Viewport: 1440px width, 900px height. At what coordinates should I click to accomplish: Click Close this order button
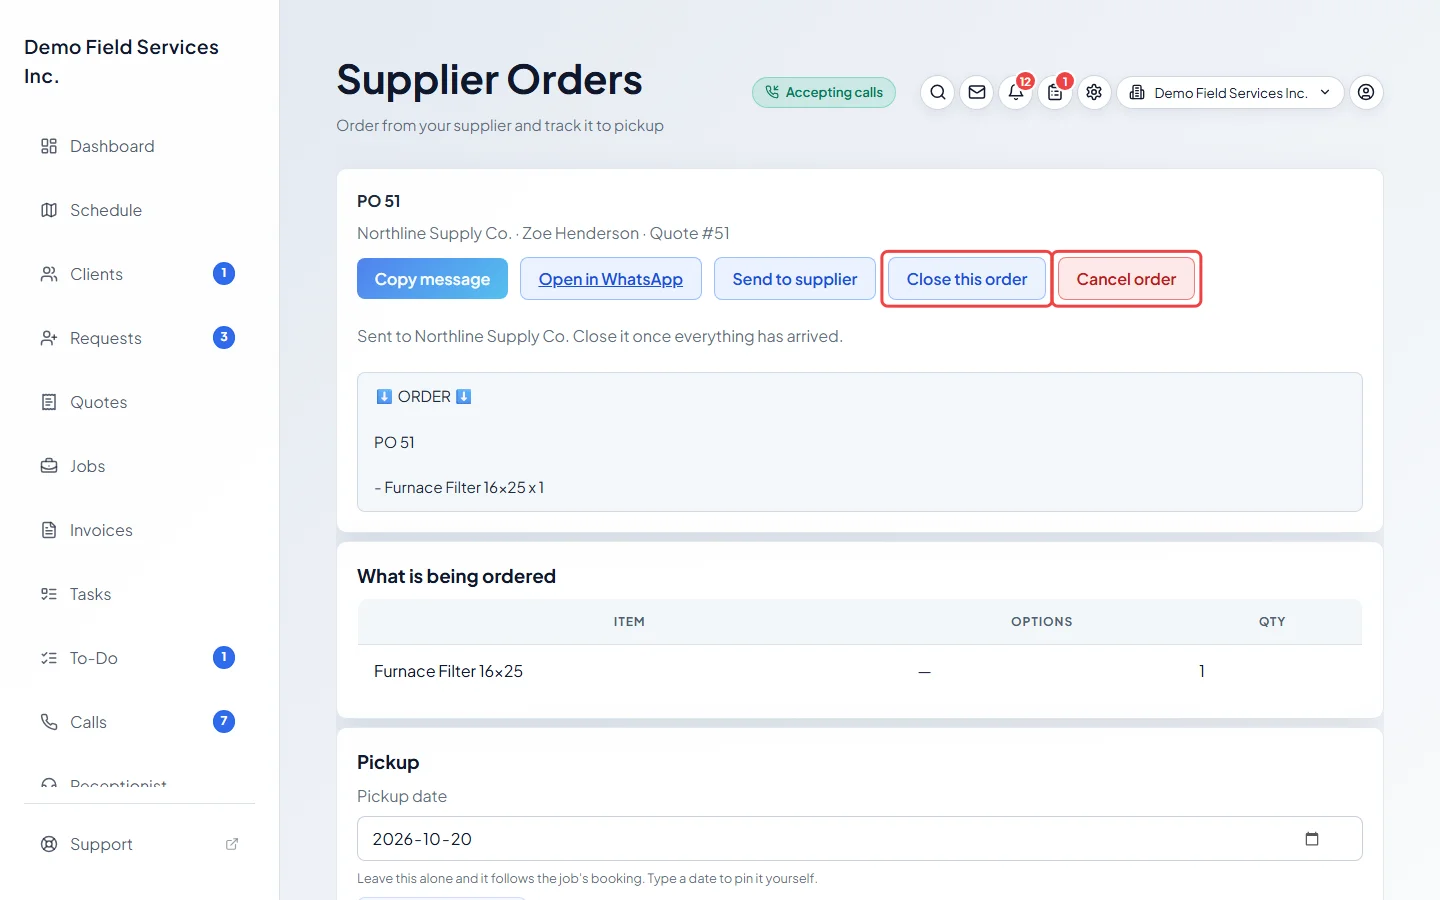pyautogui.click(x=967, y=279)
